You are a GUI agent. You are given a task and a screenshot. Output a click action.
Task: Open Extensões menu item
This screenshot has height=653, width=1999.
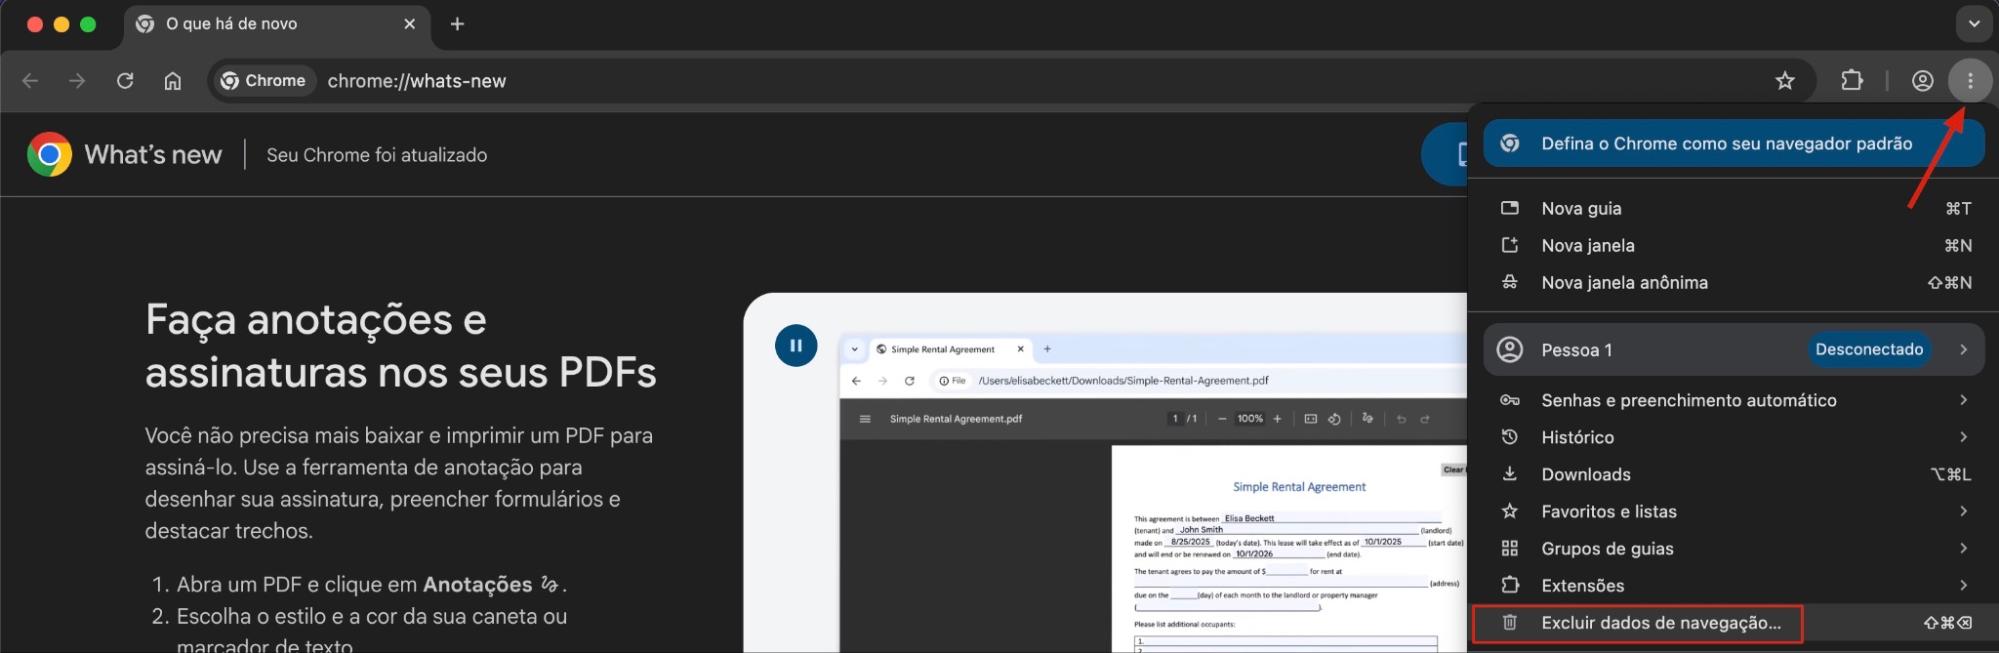1733,585
